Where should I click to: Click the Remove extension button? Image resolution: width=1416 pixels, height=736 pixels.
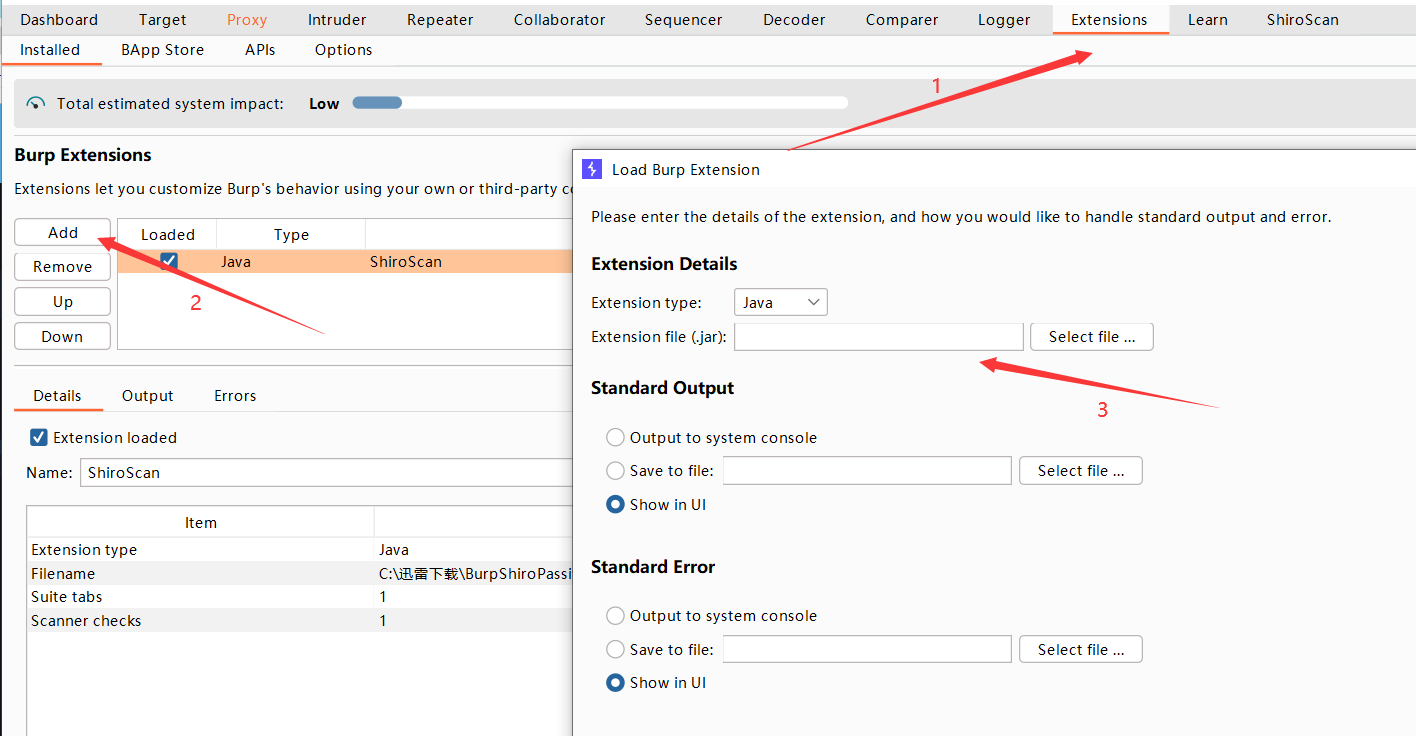(62, 266)
